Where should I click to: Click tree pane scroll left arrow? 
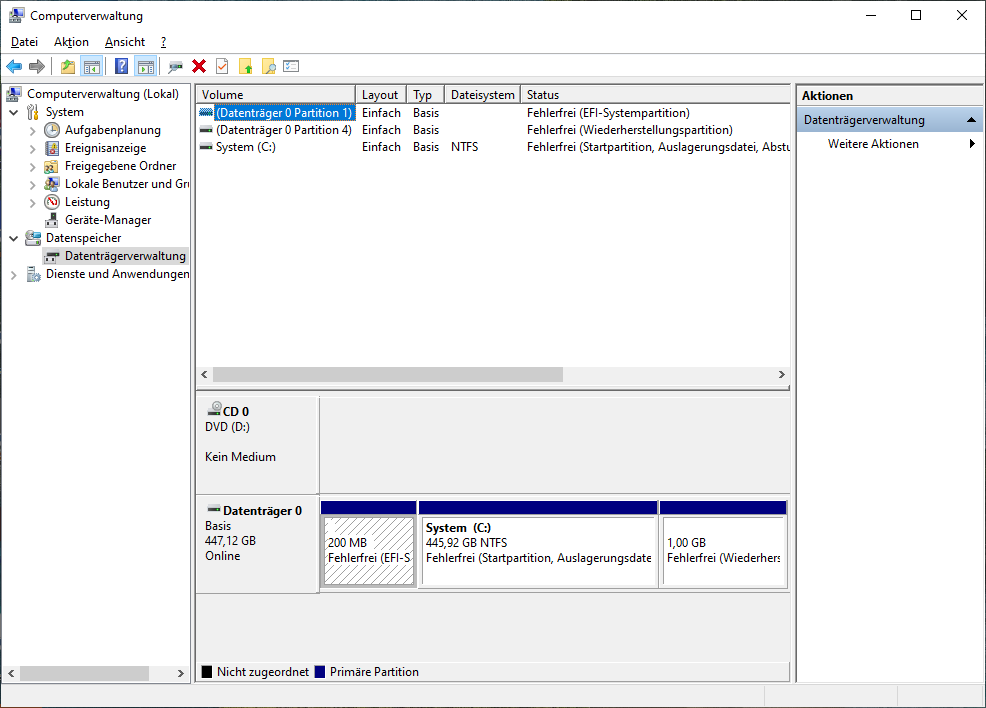(x=11, y=673)
